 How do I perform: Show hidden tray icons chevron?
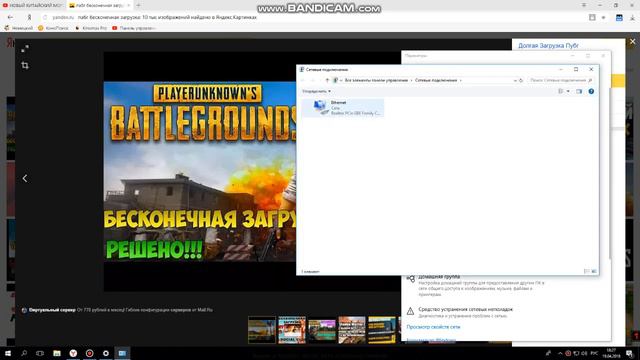tap(560, 353)
